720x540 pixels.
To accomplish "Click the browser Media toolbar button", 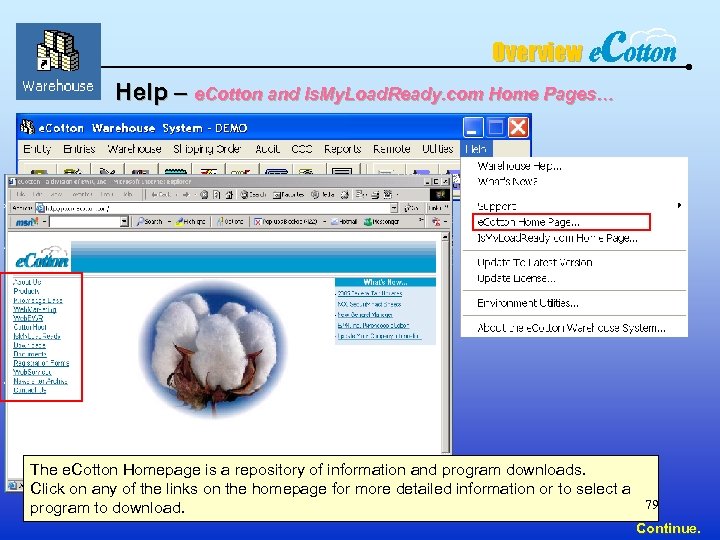I will click(x=322, y=195).
